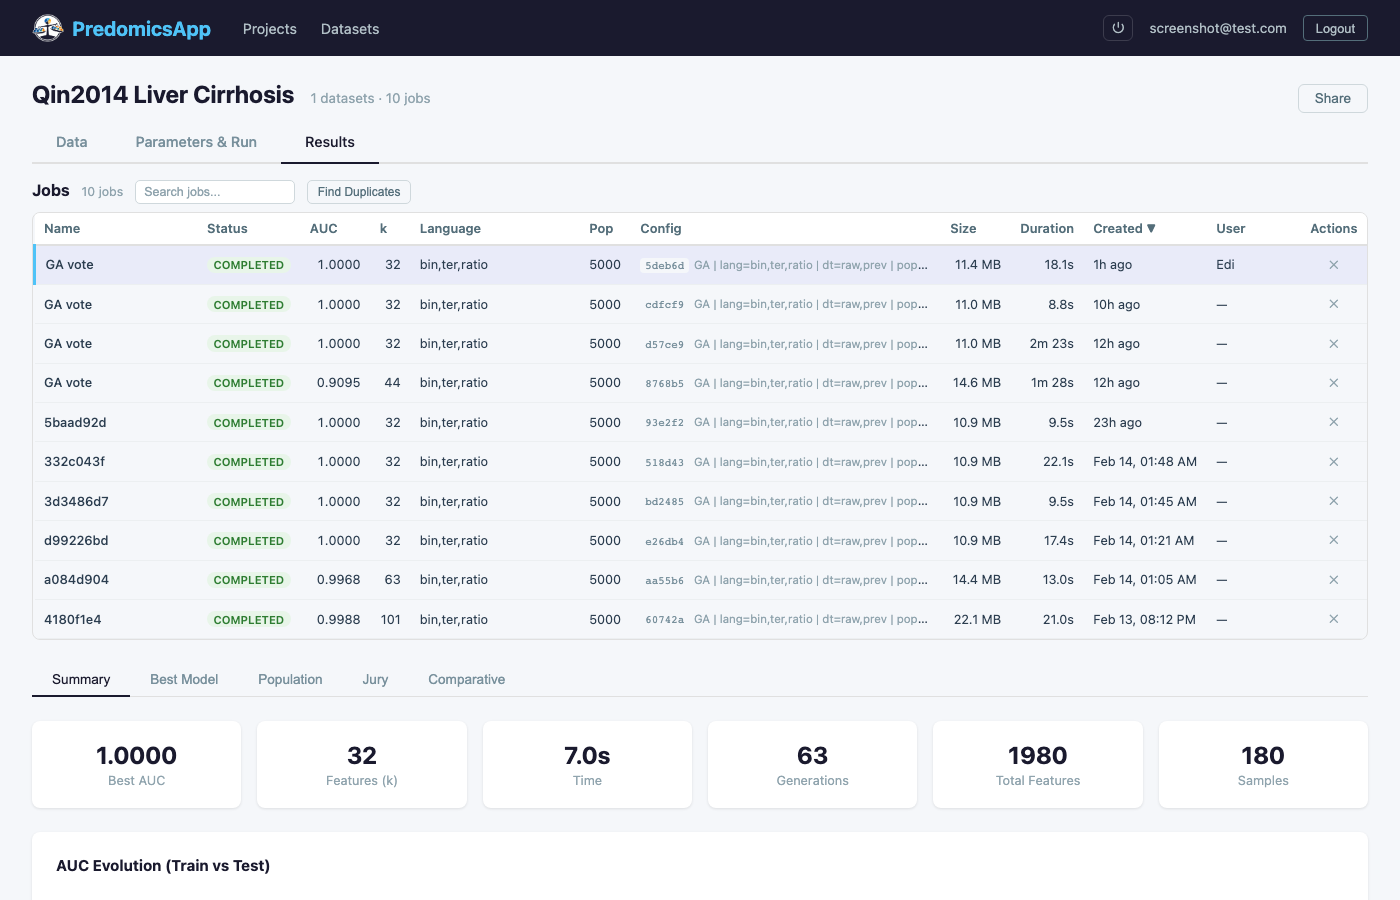Delete job 3d3486d7 via X icon
The width and height of the screenshot is (1400, 900).
(1333, 501)
